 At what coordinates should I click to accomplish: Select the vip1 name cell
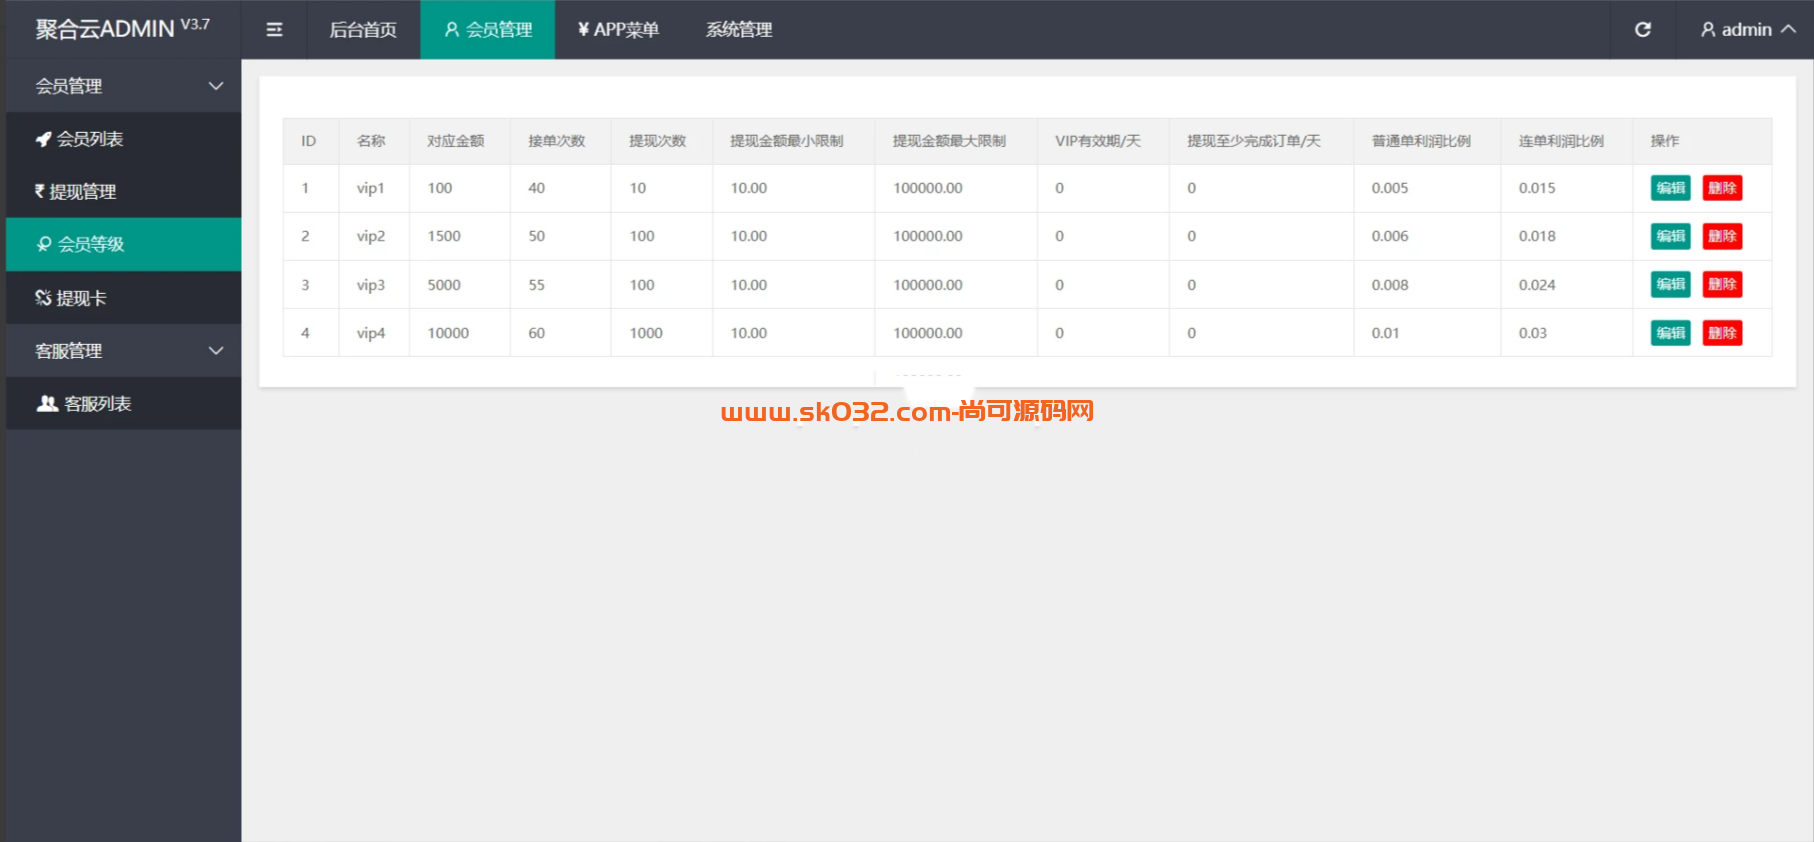[x=373, y=188]
